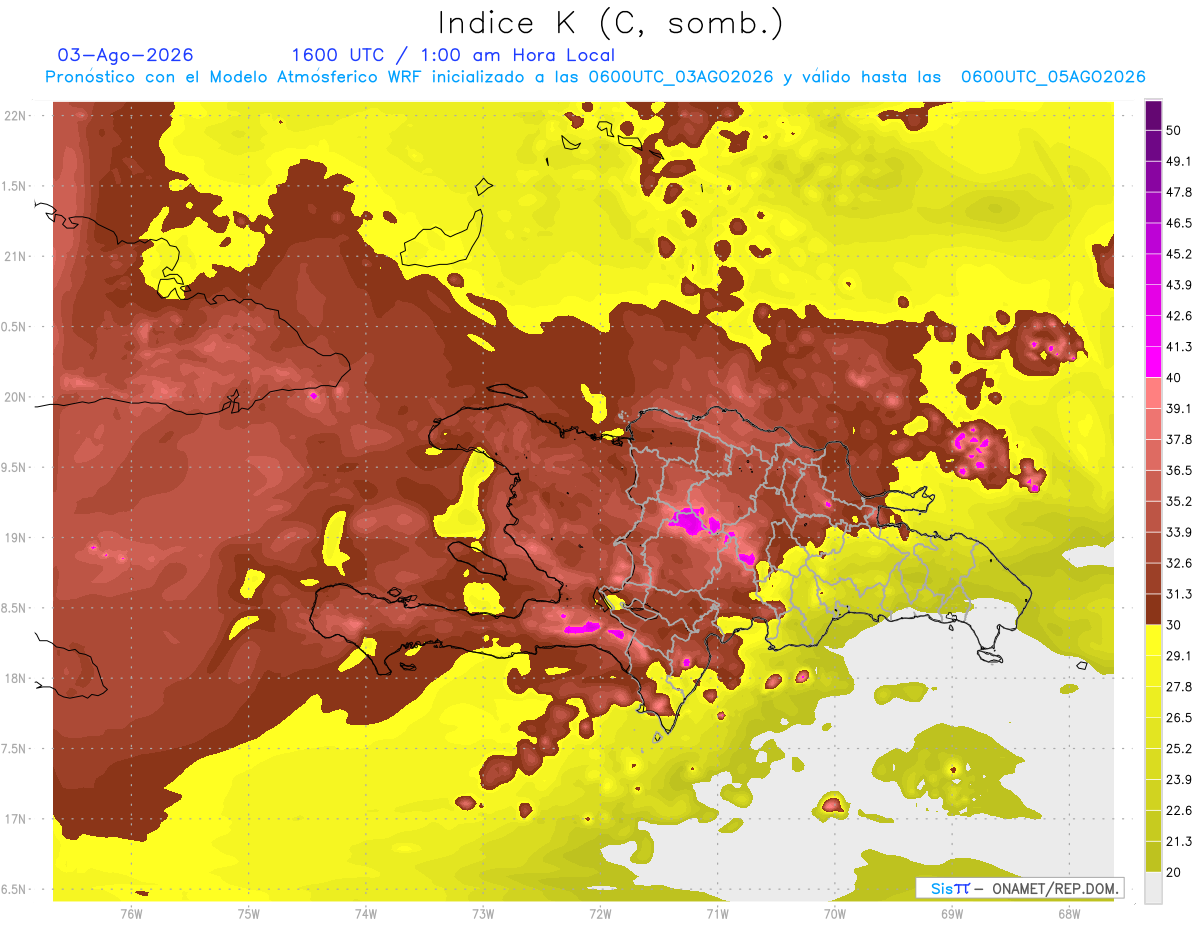Click the '69W' longitude label
1200x927 pixels.
[951, 914]
